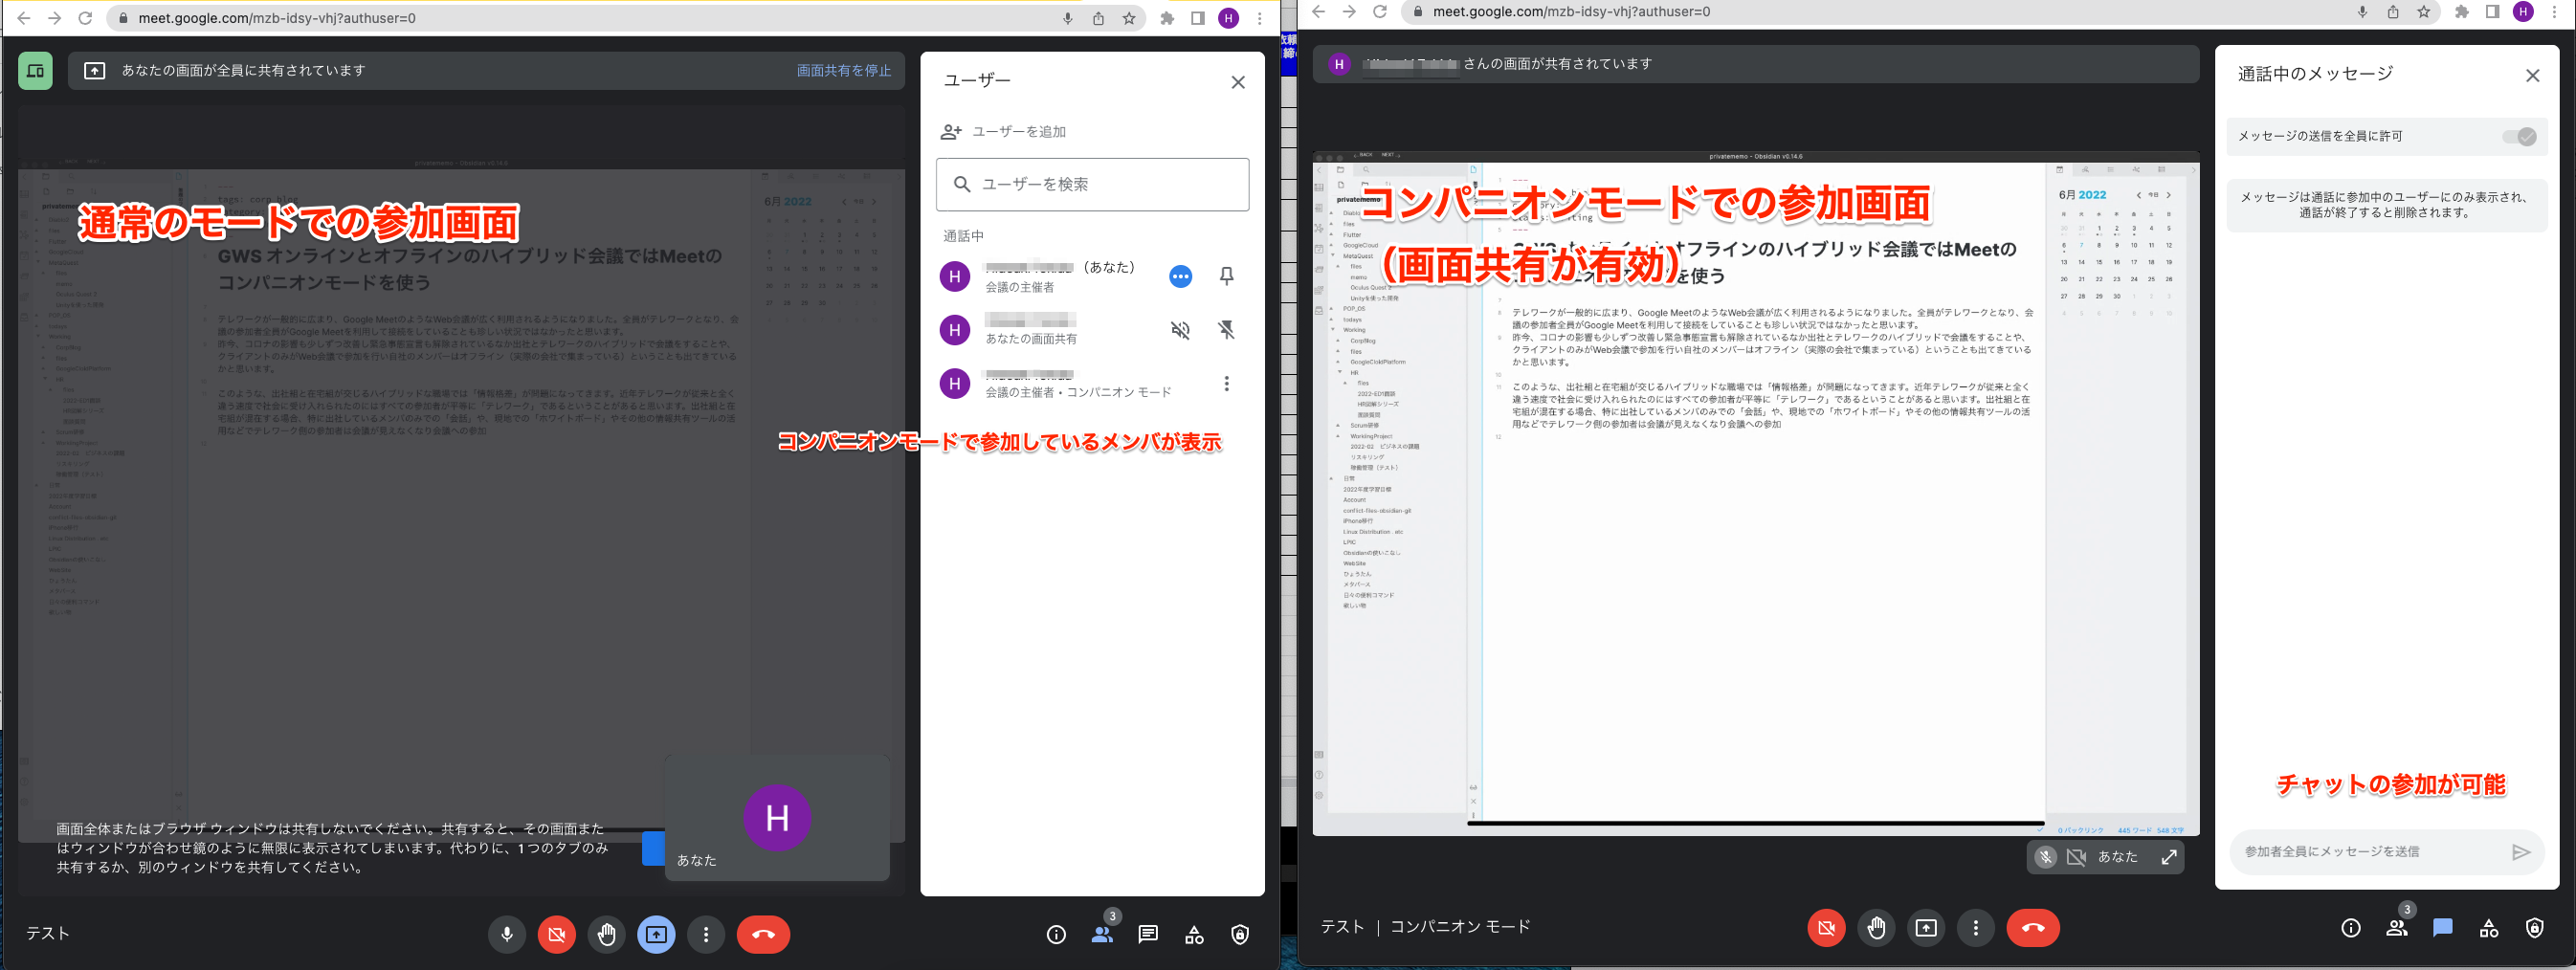Screen dimensions: 2576x970
Task: Close the ユーザー panel in left window
Action: 1238,82
